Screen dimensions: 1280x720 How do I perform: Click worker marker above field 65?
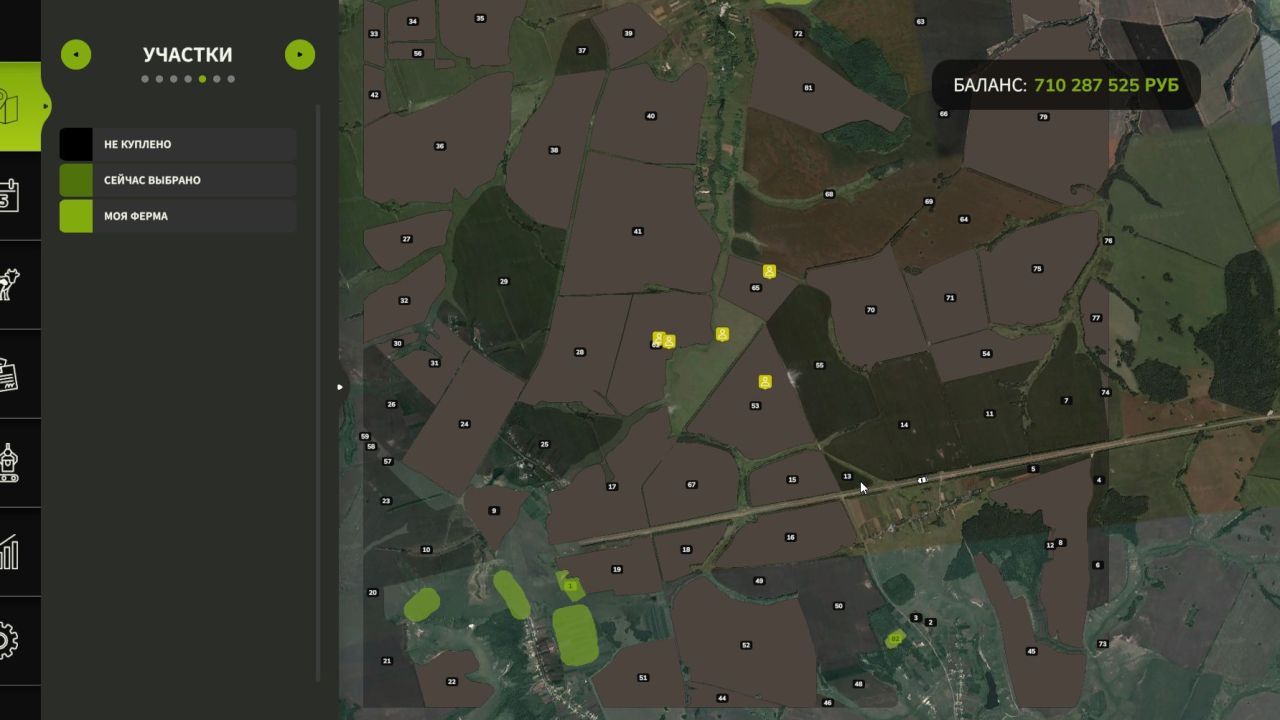(x=769, y=271)
